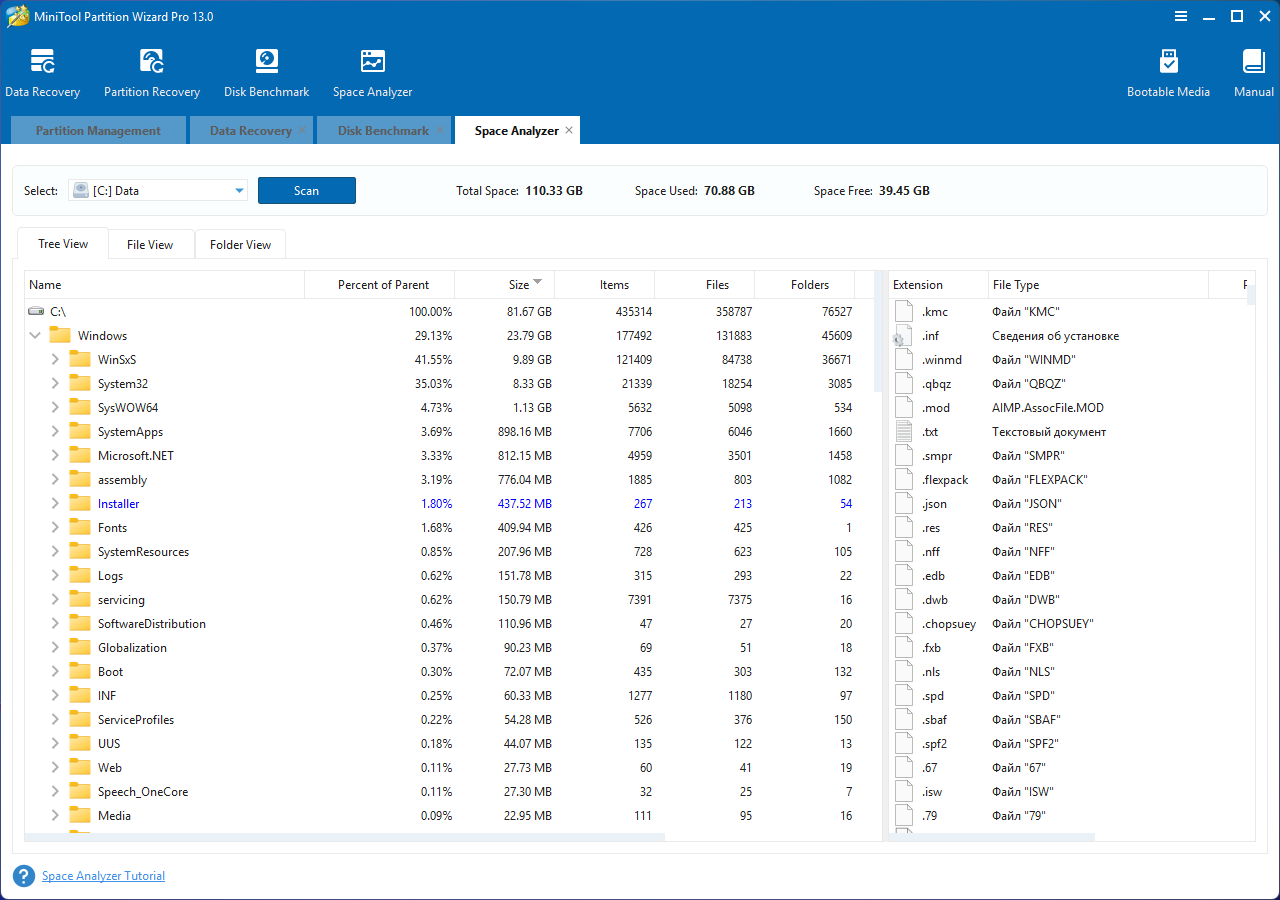
Task: Select the .chopsuey extension row
Action: click(1070, 624)
